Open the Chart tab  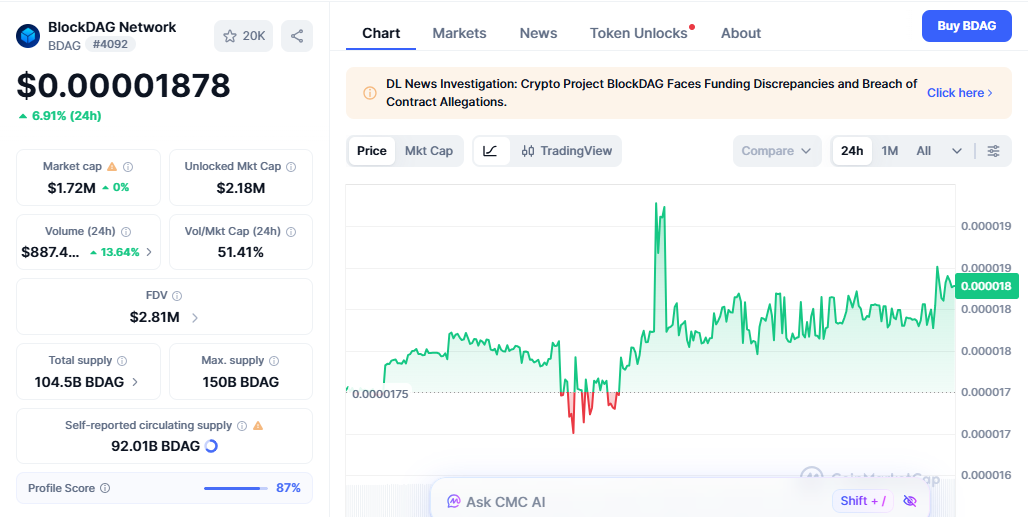coord(381,33)
